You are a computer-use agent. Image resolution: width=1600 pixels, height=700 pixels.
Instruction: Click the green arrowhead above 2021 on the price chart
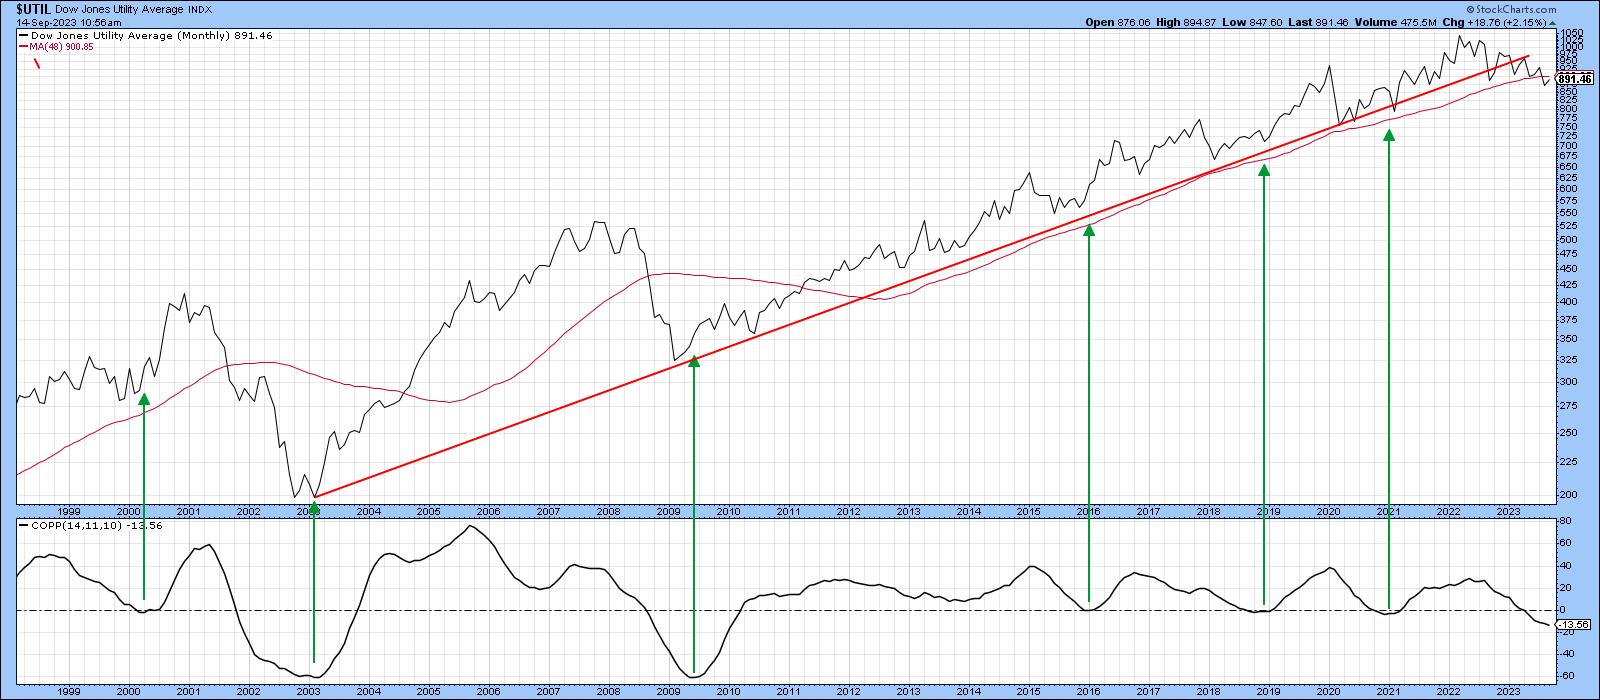1389,135
